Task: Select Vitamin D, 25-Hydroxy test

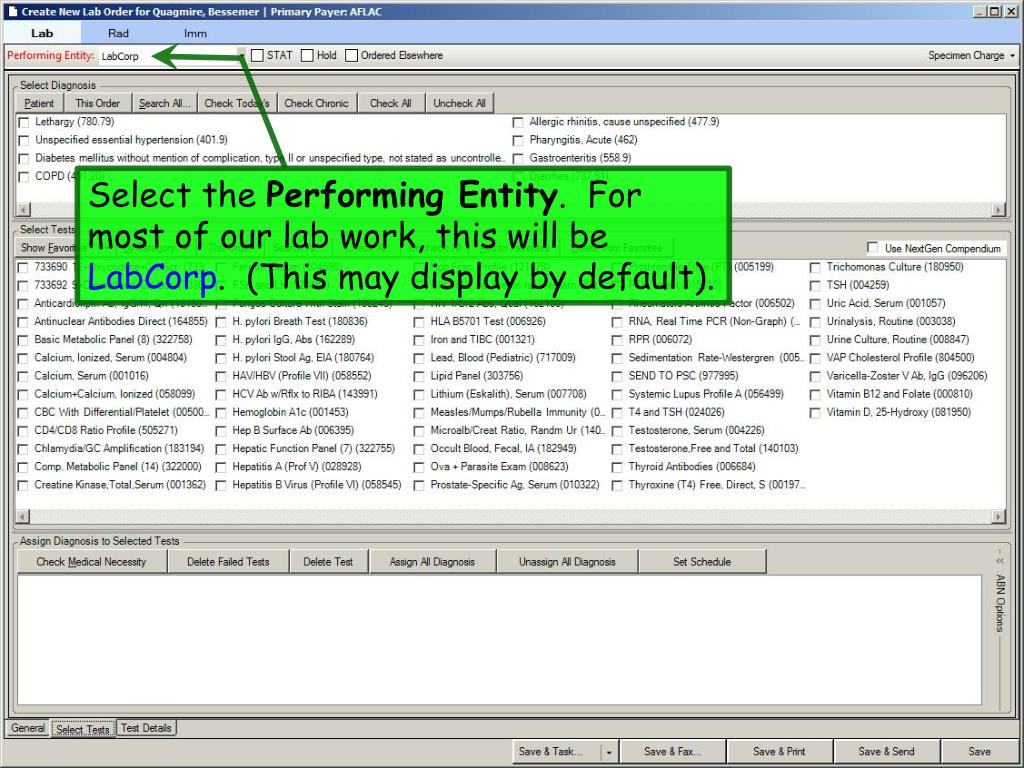Action: pos(815,413)
